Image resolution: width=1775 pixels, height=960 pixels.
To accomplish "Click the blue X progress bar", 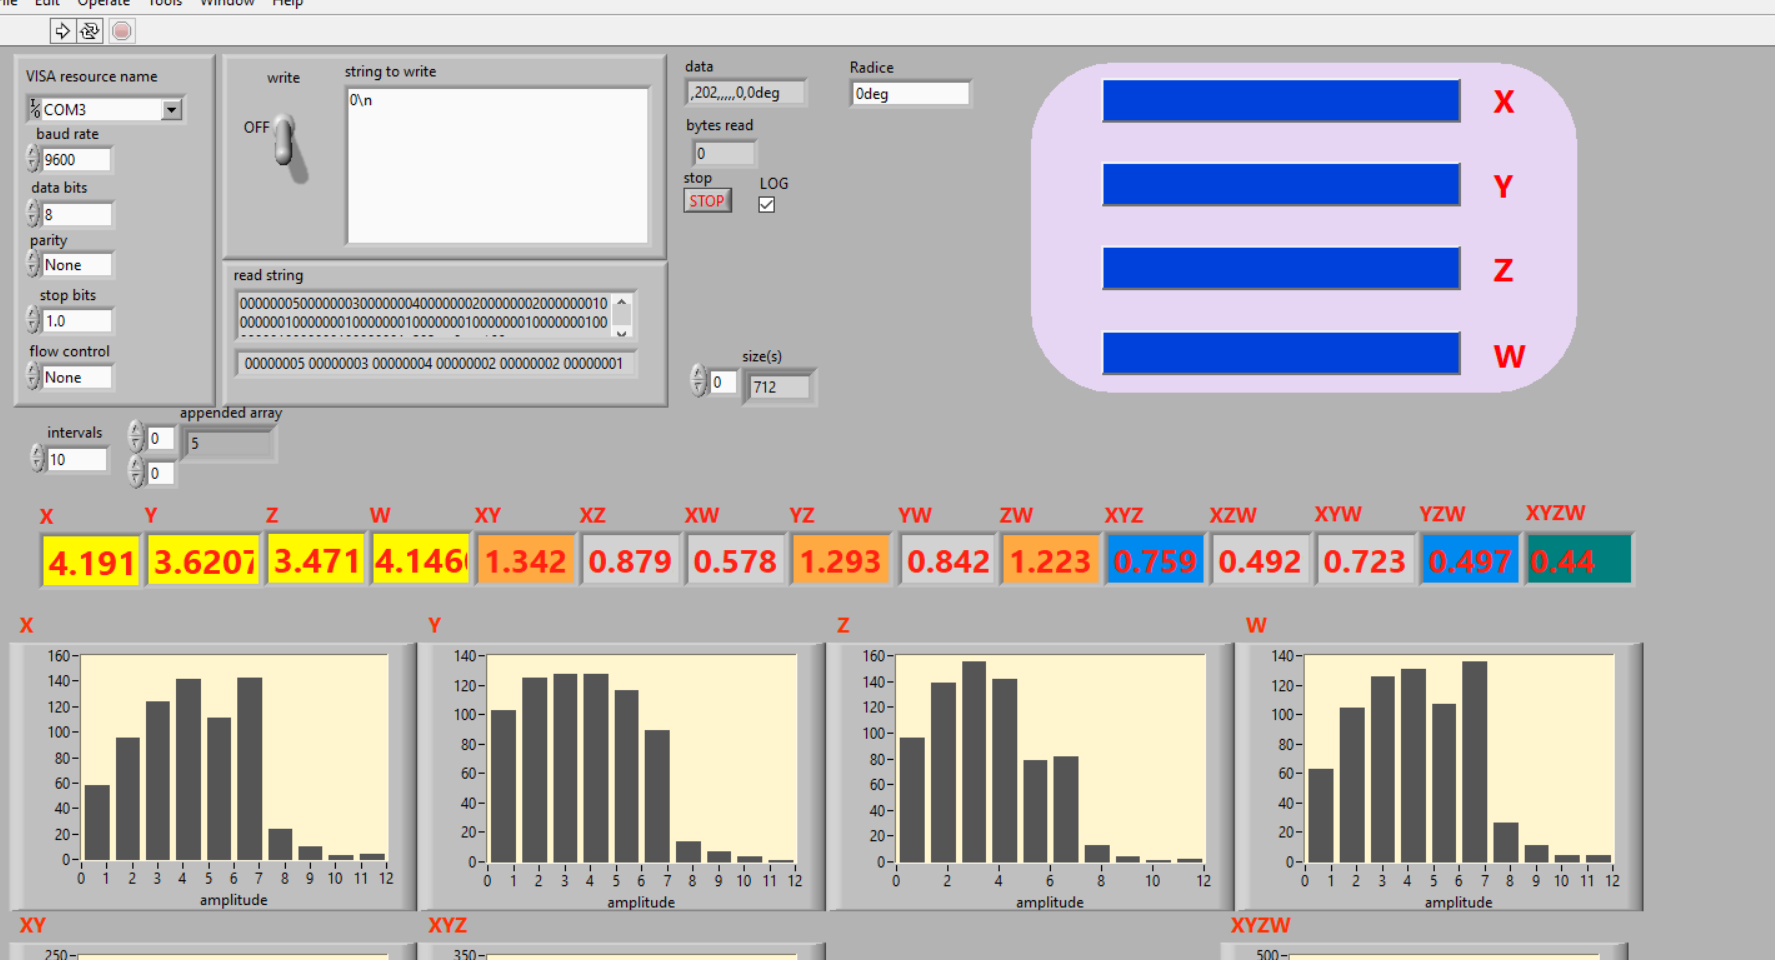I will tap(1280, 101).
